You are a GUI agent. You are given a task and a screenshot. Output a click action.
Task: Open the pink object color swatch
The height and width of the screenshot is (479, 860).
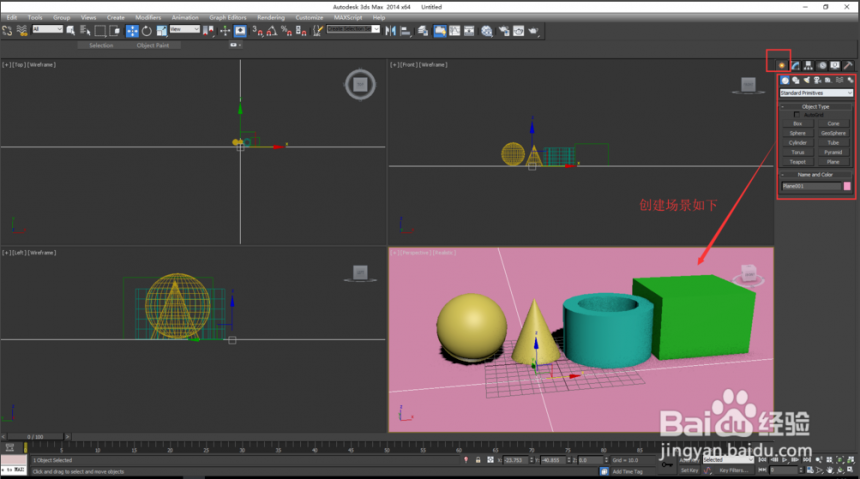[847, 186]
